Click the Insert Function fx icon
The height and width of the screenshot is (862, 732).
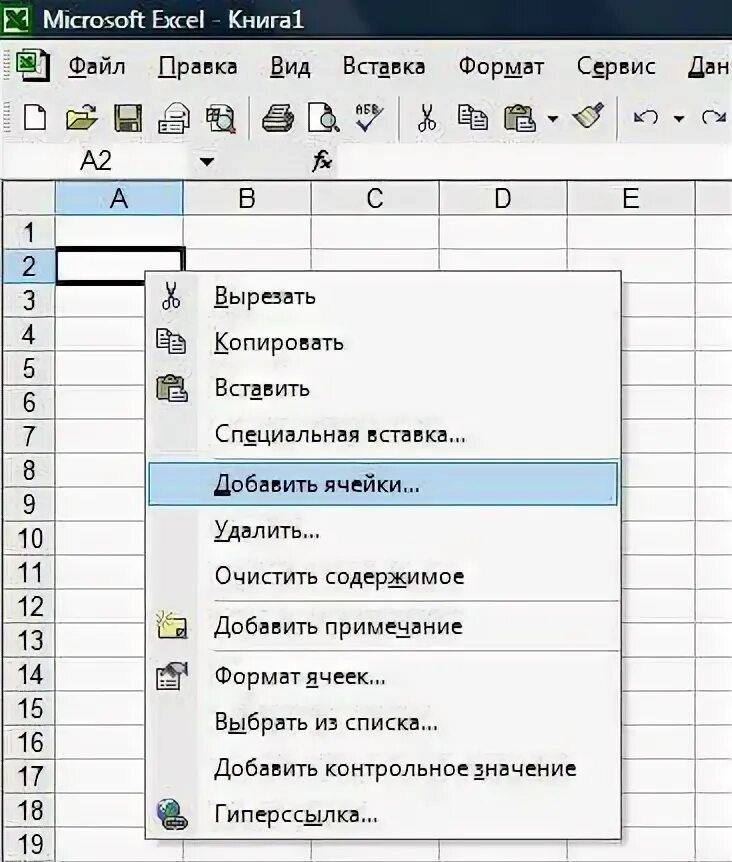[x=322, y=162]
